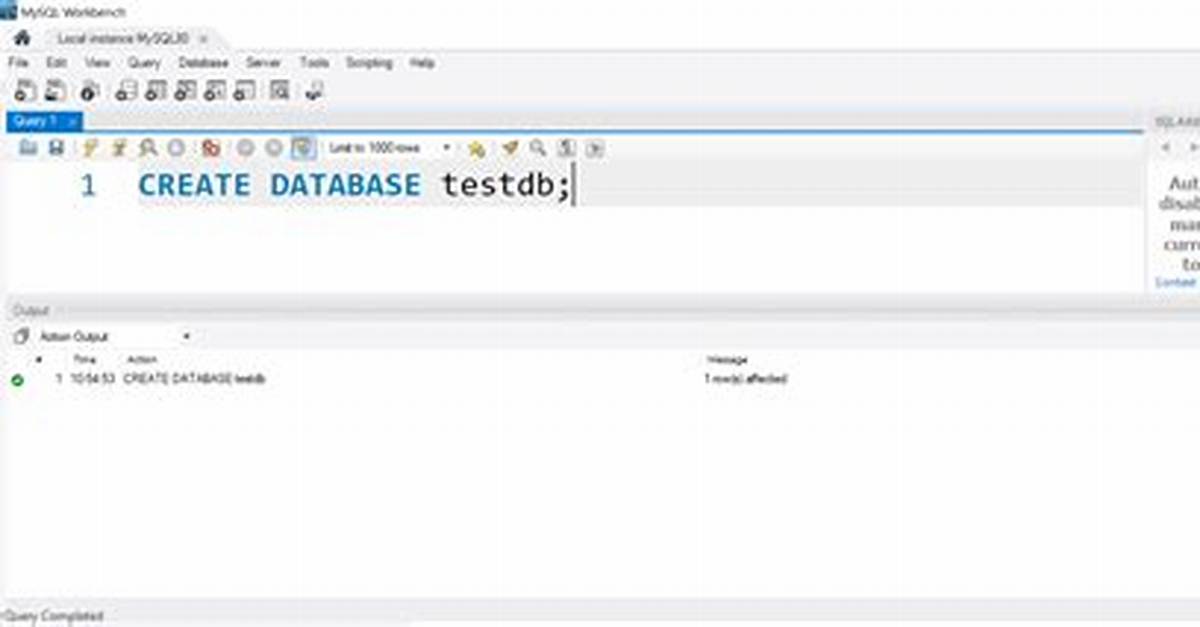Place cursor in SQL editor line 1

tap(640, 186)
